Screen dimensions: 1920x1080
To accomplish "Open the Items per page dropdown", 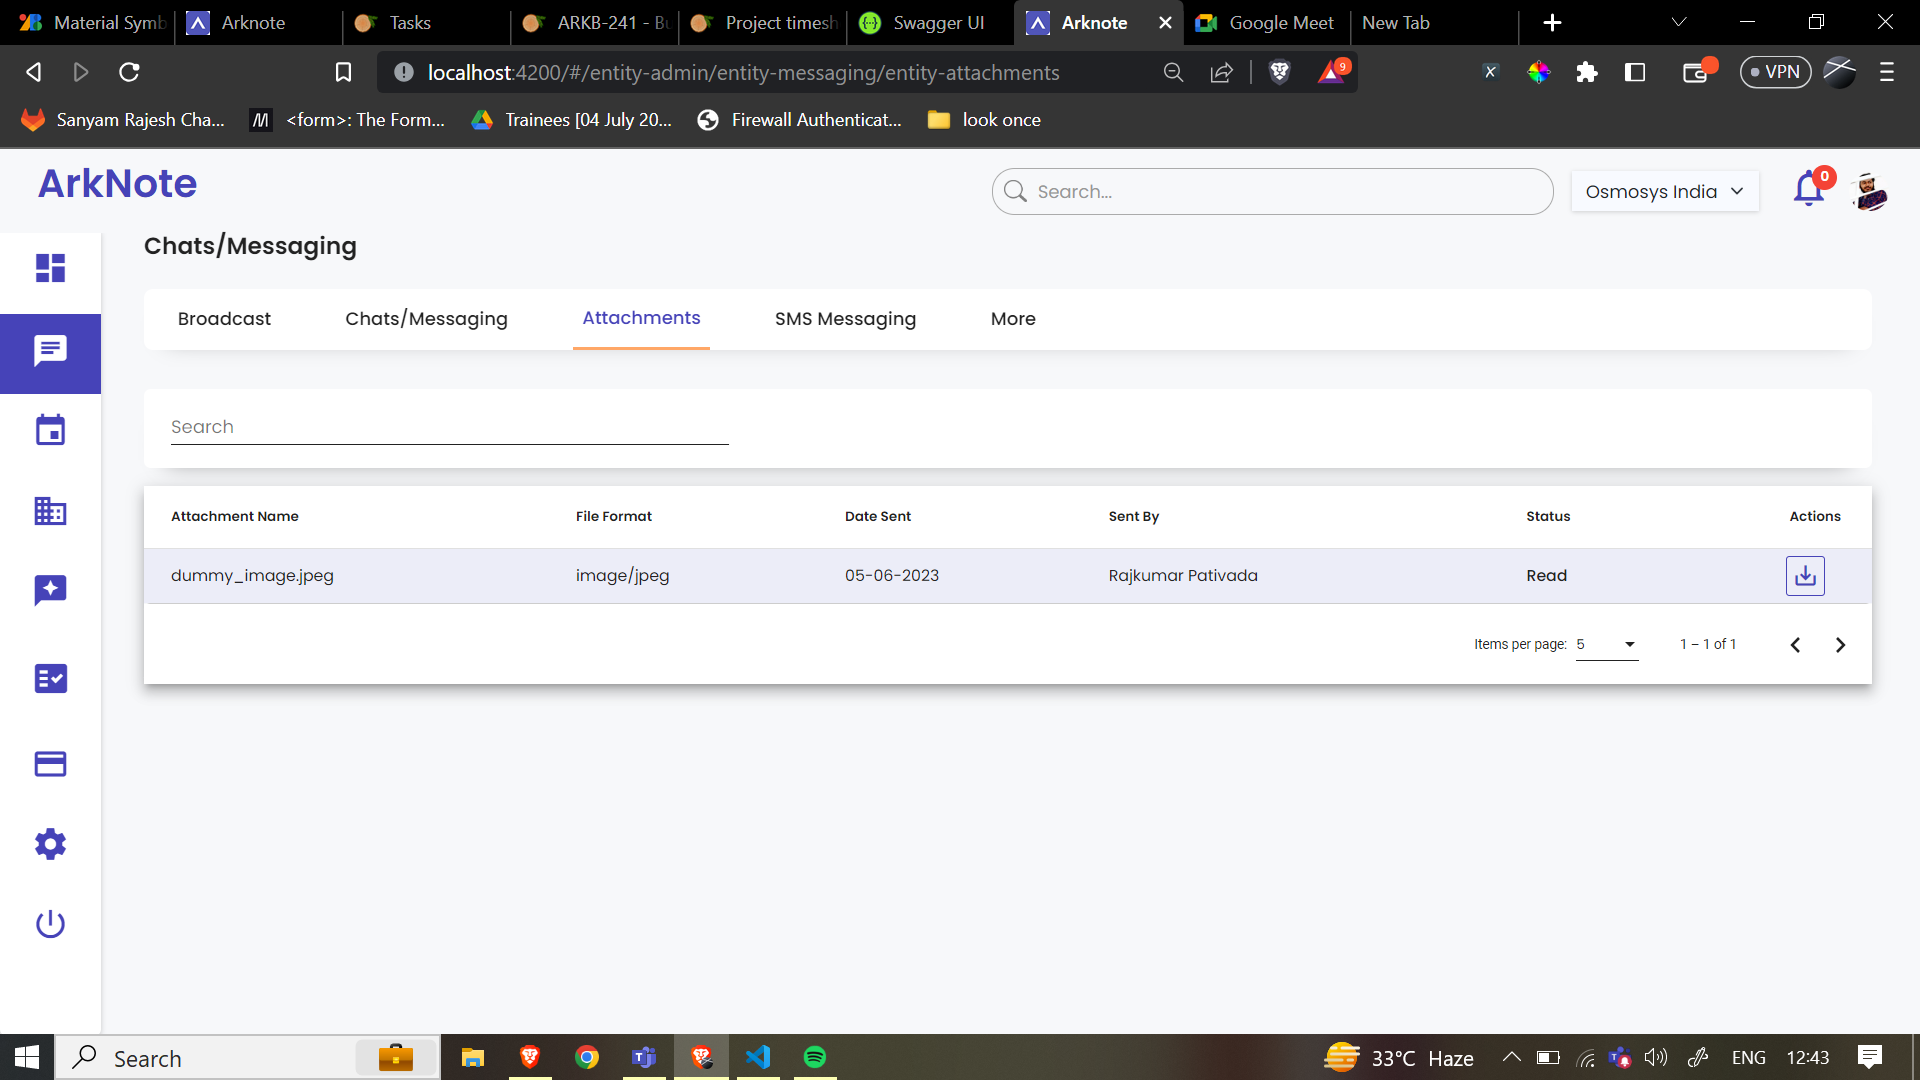I will click(x=1606, y=645).
